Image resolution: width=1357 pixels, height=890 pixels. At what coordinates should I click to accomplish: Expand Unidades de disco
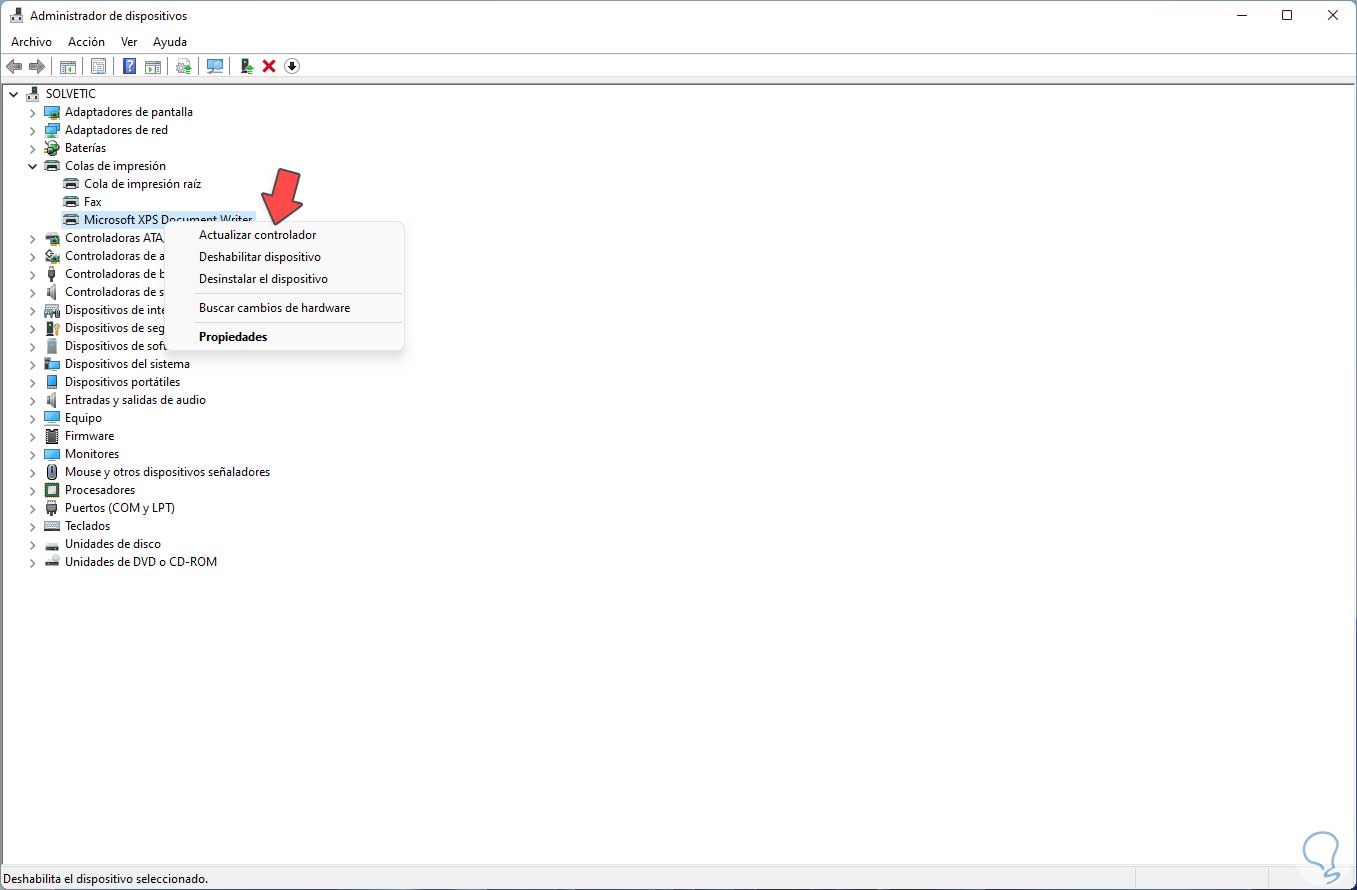tap(32, 544)
